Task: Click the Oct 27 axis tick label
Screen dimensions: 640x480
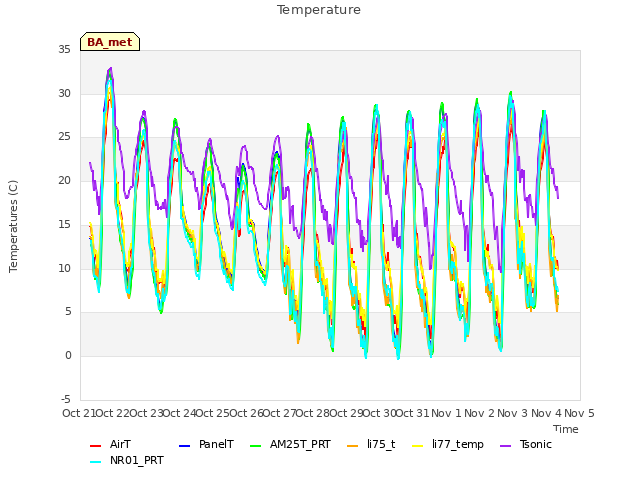Action: coord(279,413)
